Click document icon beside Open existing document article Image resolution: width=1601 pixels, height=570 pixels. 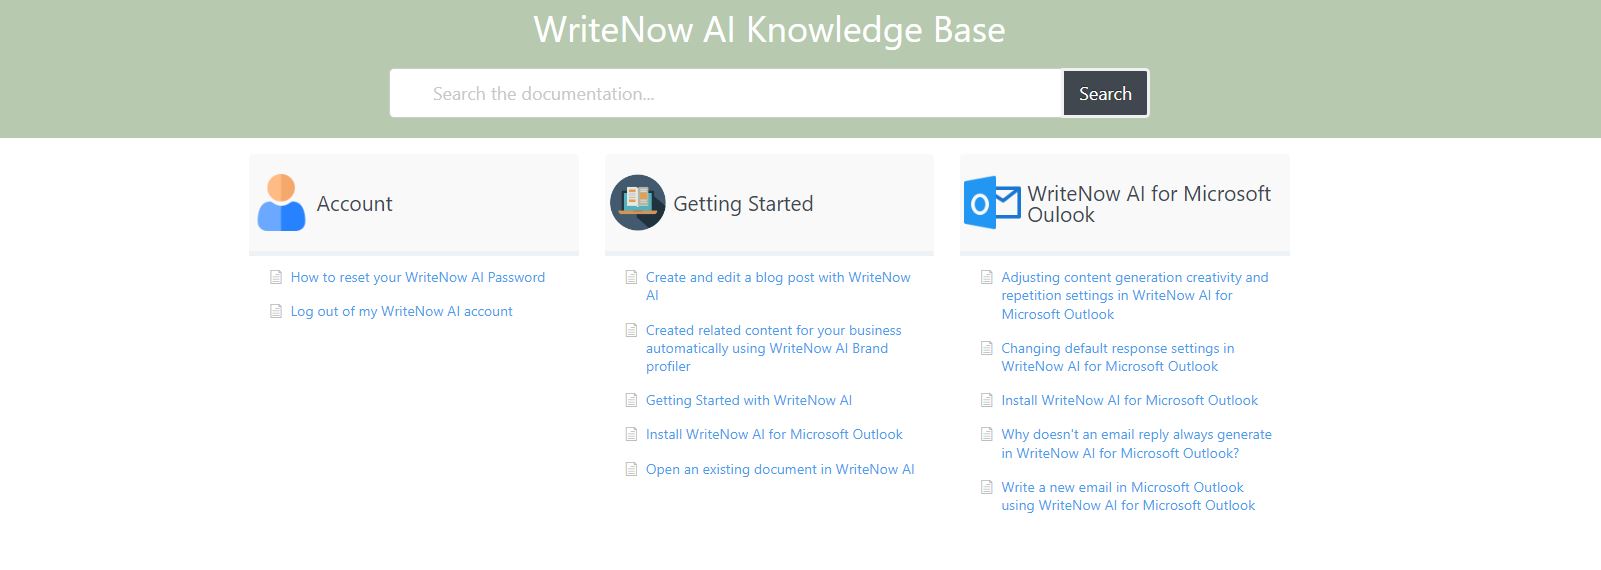(631, 469)
